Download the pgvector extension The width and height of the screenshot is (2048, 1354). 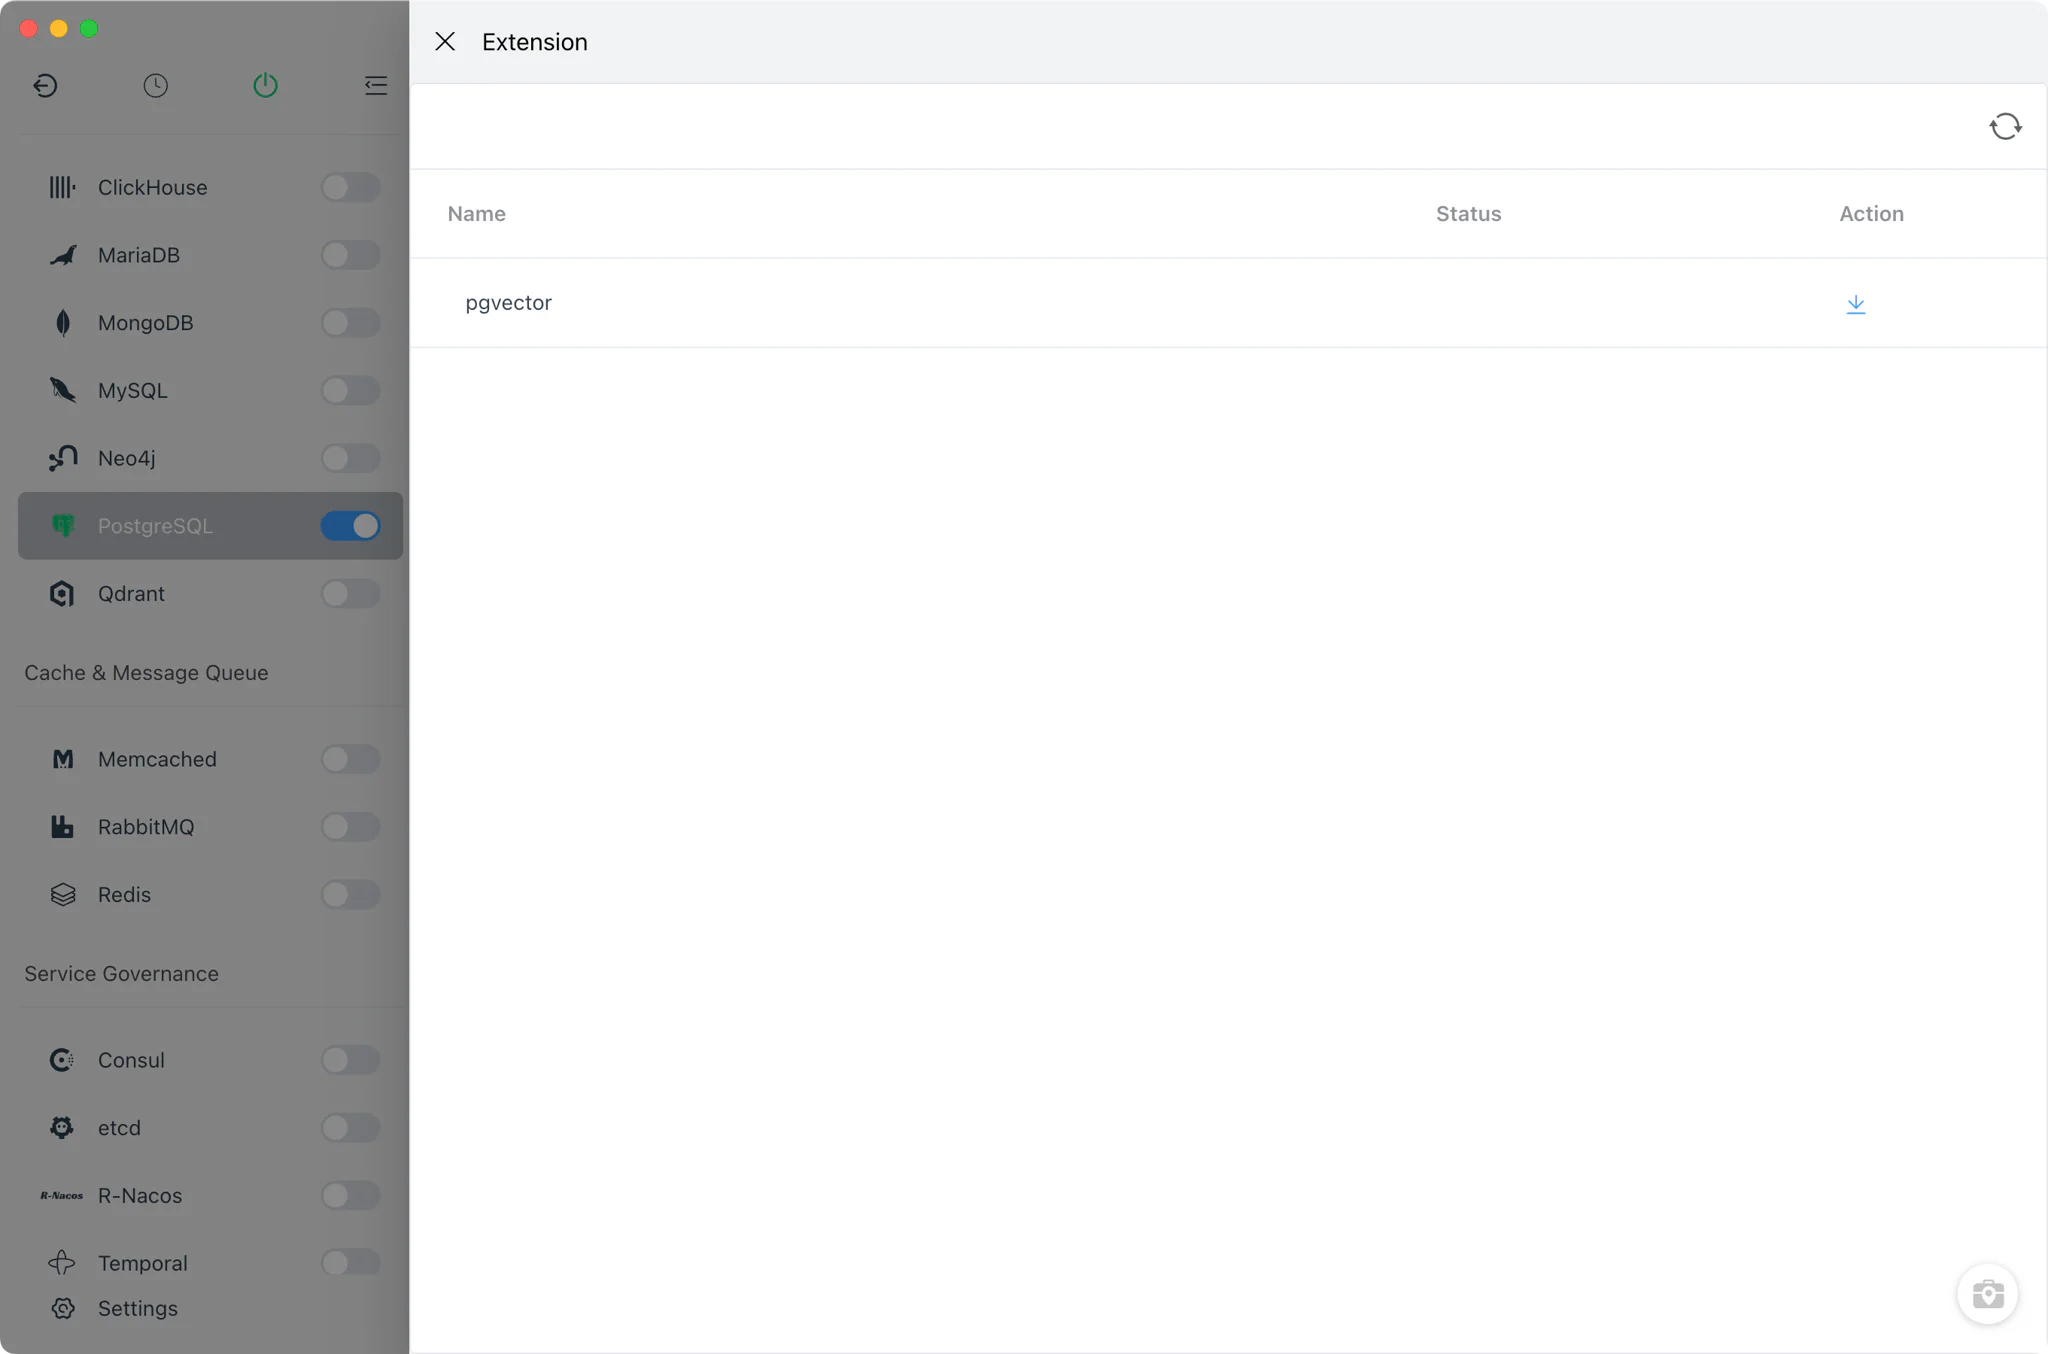(x=1856, y=303)
